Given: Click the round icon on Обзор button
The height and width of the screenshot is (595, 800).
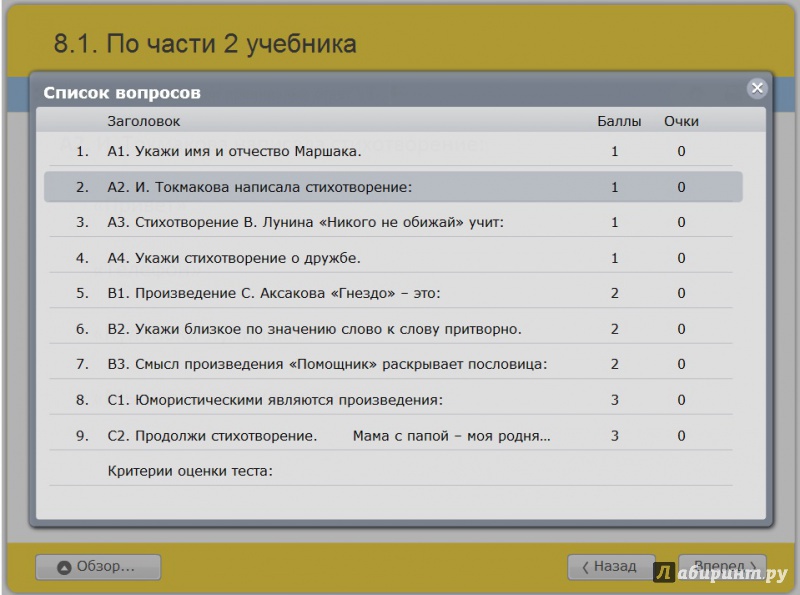Looking at the screenshot, I should coord(64,567).
